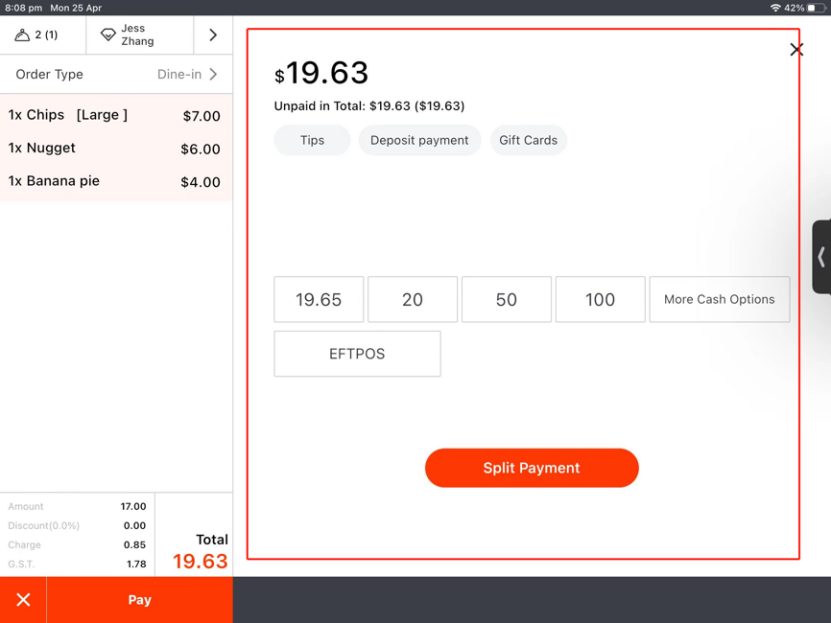Select the Chips Large order line
Viewport: 831px width, 623px height.
115,115
